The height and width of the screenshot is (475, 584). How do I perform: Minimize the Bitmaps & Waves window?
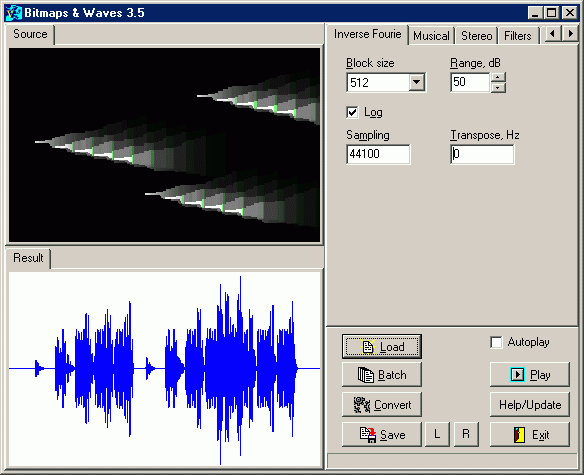pos(535,13)
